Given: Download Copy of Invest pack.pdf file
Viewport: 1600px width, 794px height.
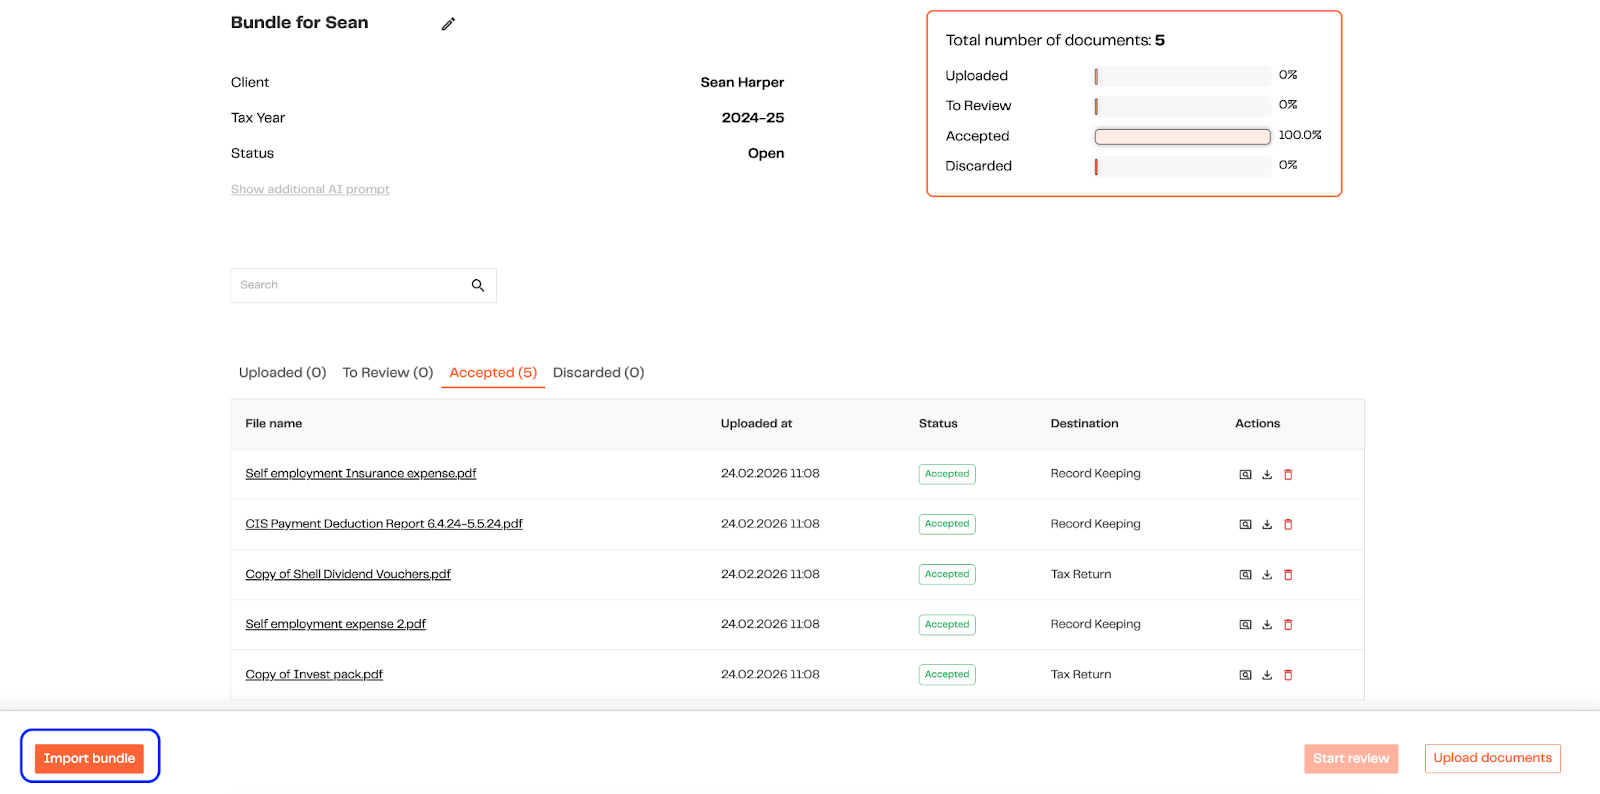Looking at the screenshot, I should tap(1267, 675).
